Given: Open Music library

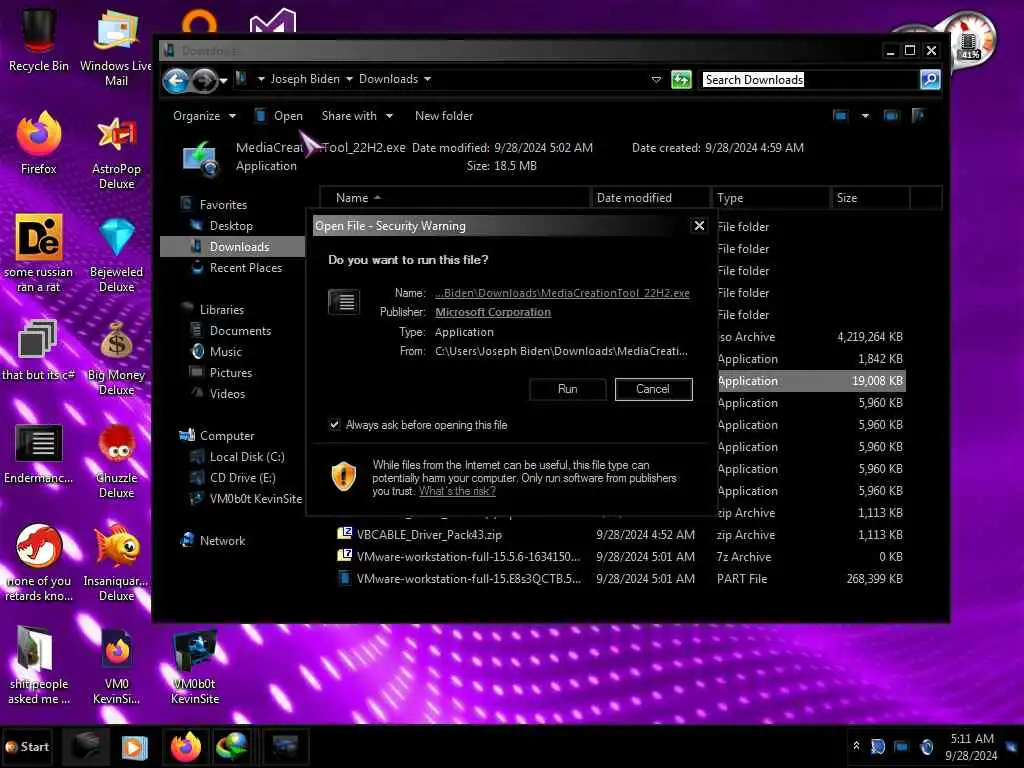Looking at the screenshot, I should 225,352.
